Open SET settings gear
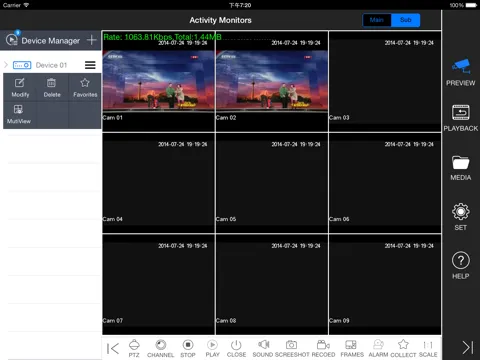Image resolution: width=480 pixels, height=360 pixels. (461, 217)
